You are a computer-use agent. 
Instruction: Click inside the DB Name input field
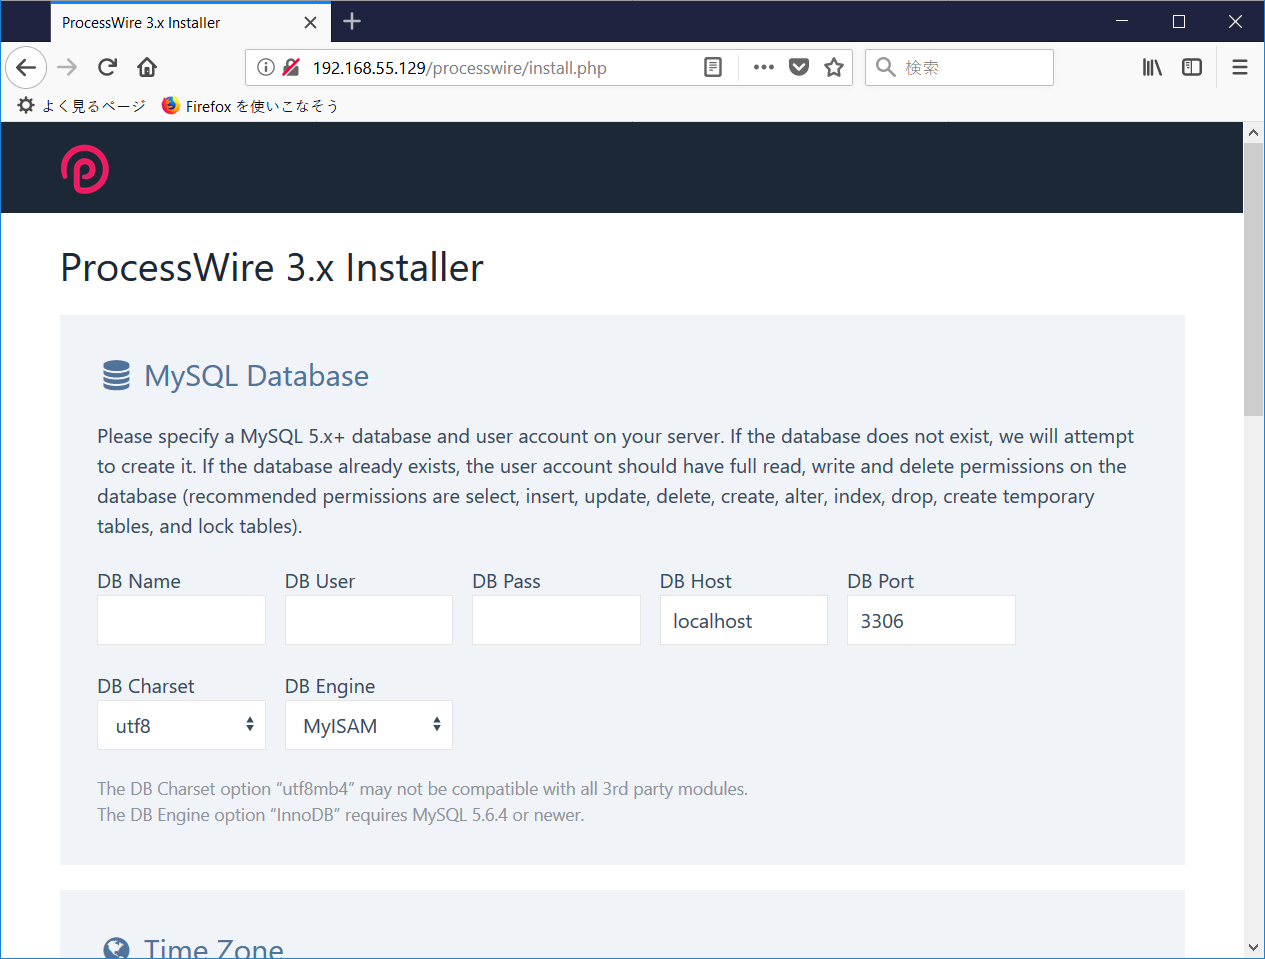click(181, 620)
